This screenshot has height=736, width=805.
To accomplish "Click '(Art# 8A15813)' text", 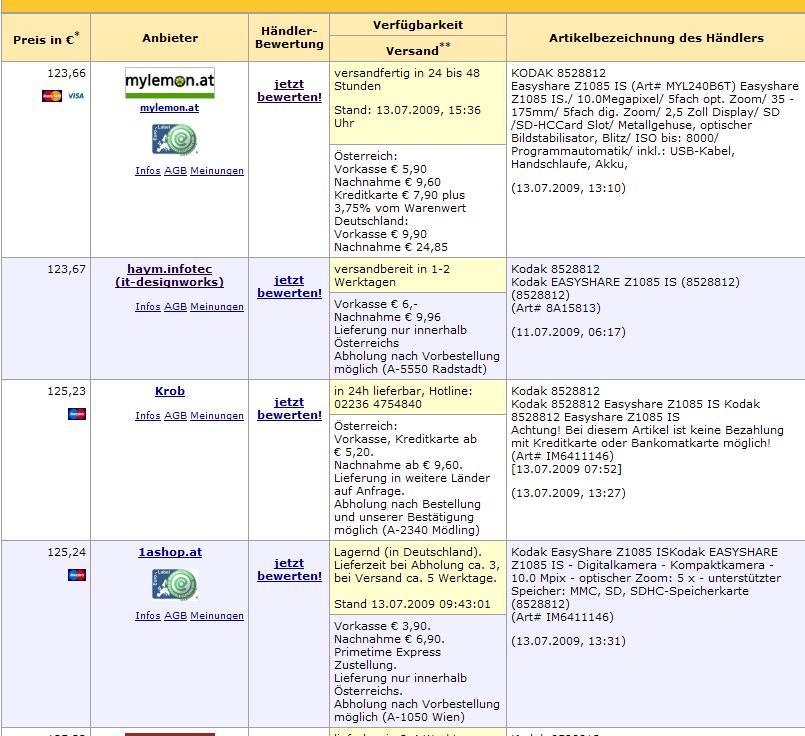I will coord(555,308).
